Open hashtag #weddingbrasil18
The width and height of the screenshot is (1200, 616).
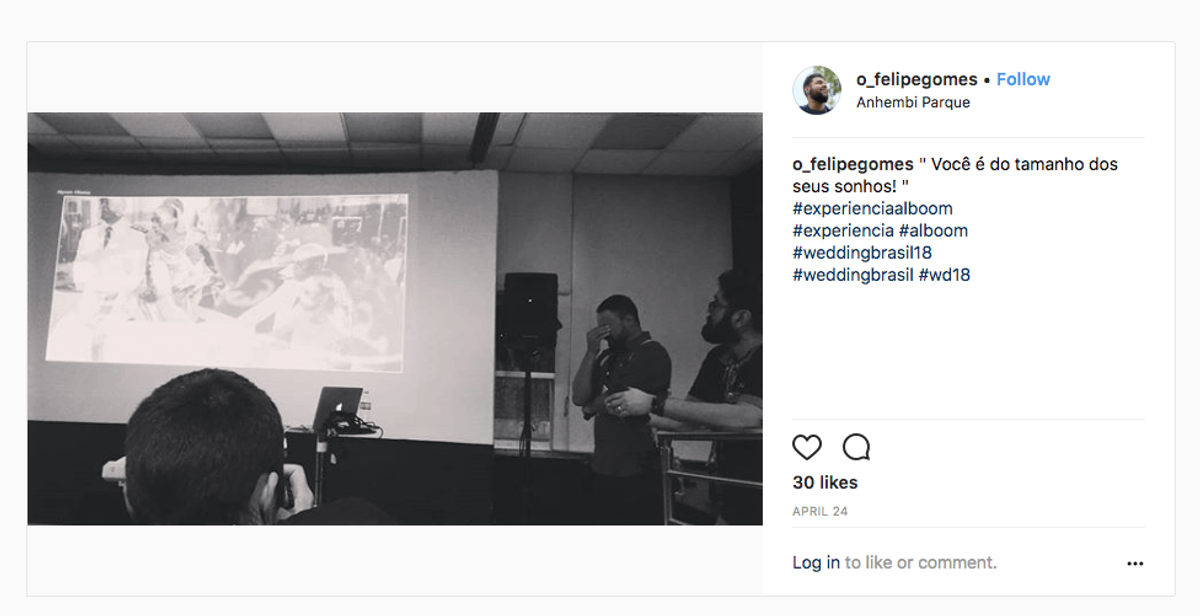pyautogui.click(x=863, y=253)
